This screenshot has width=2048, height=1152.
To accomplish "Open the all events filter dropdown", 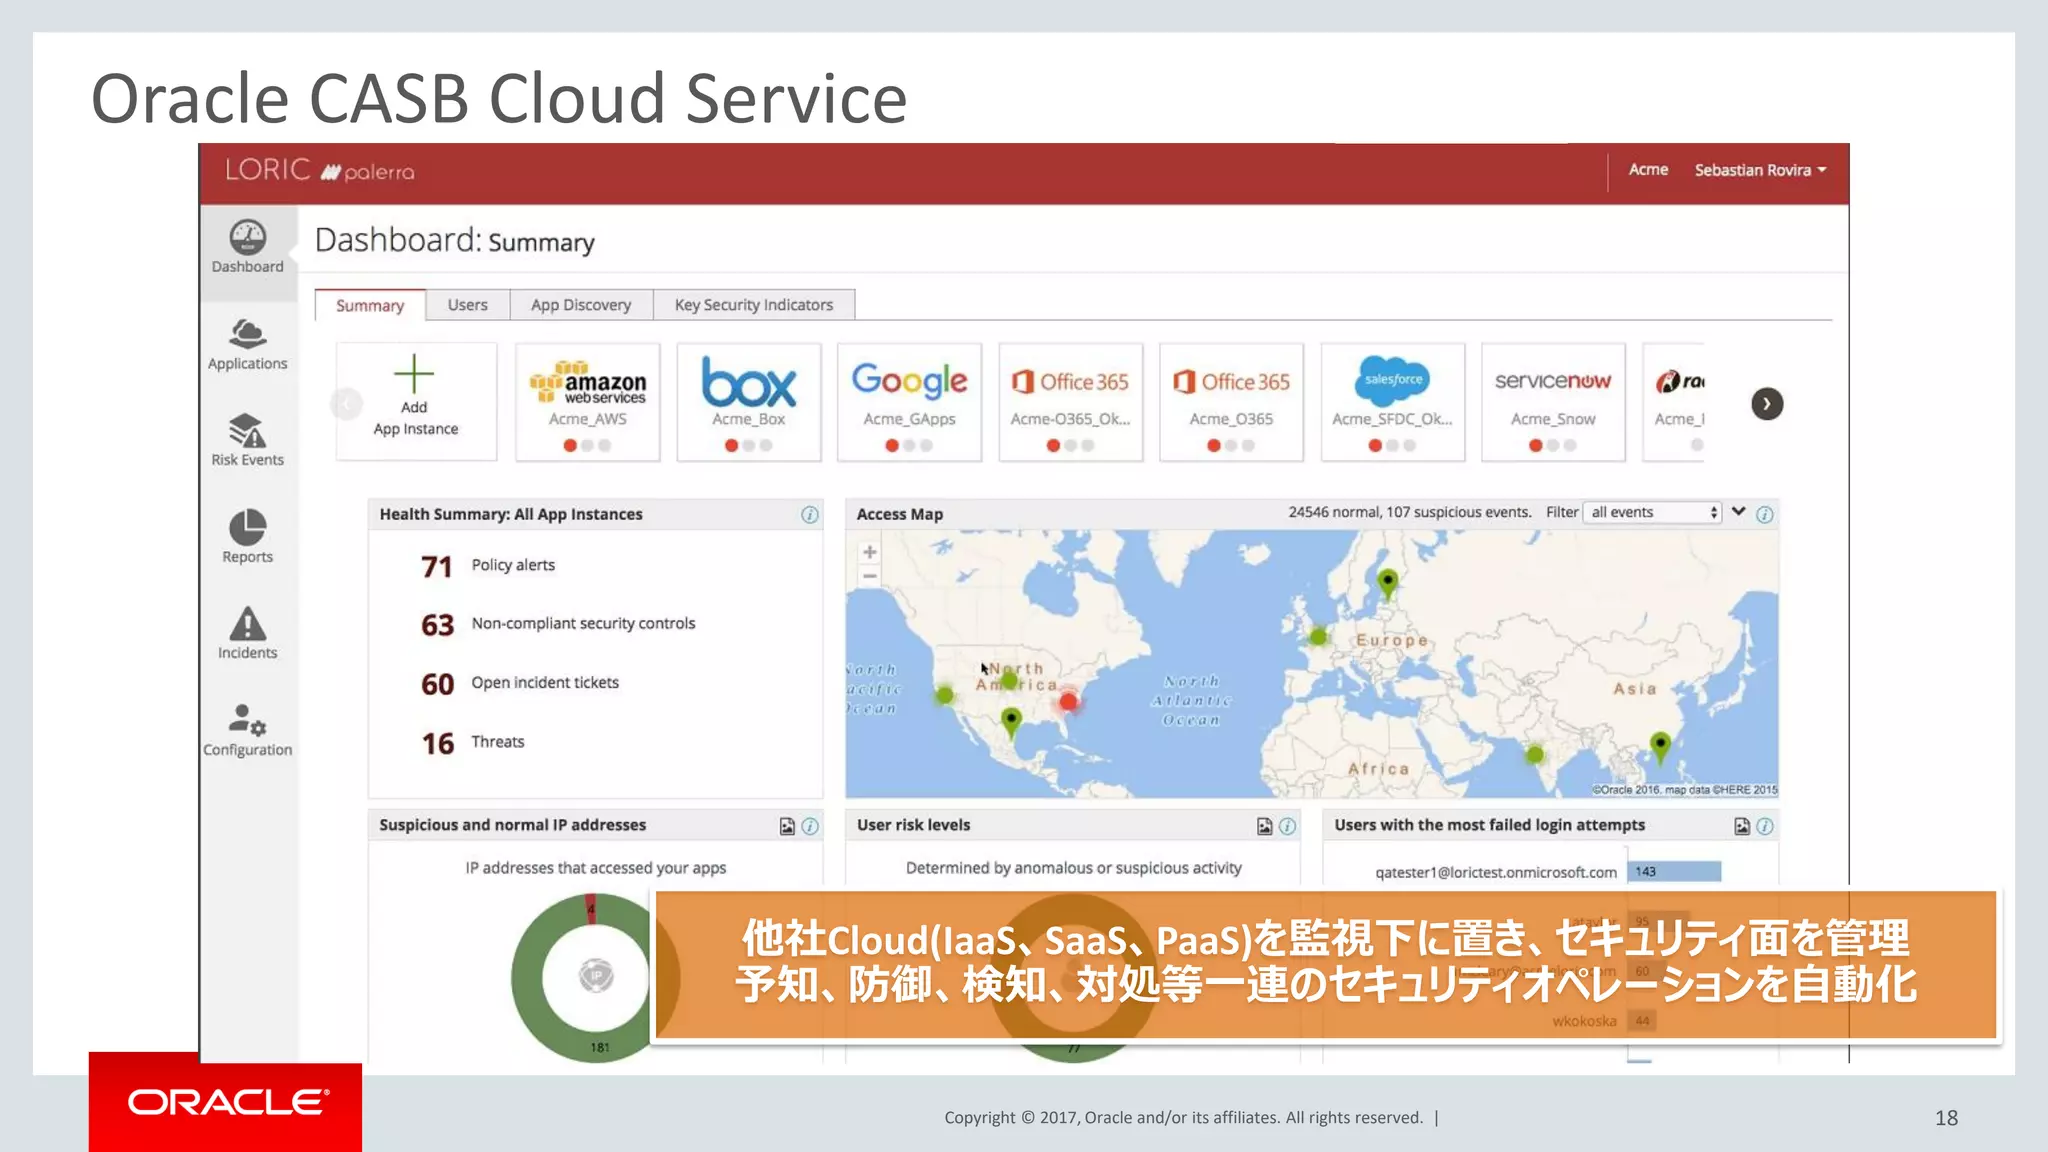I will point(1653,512).
